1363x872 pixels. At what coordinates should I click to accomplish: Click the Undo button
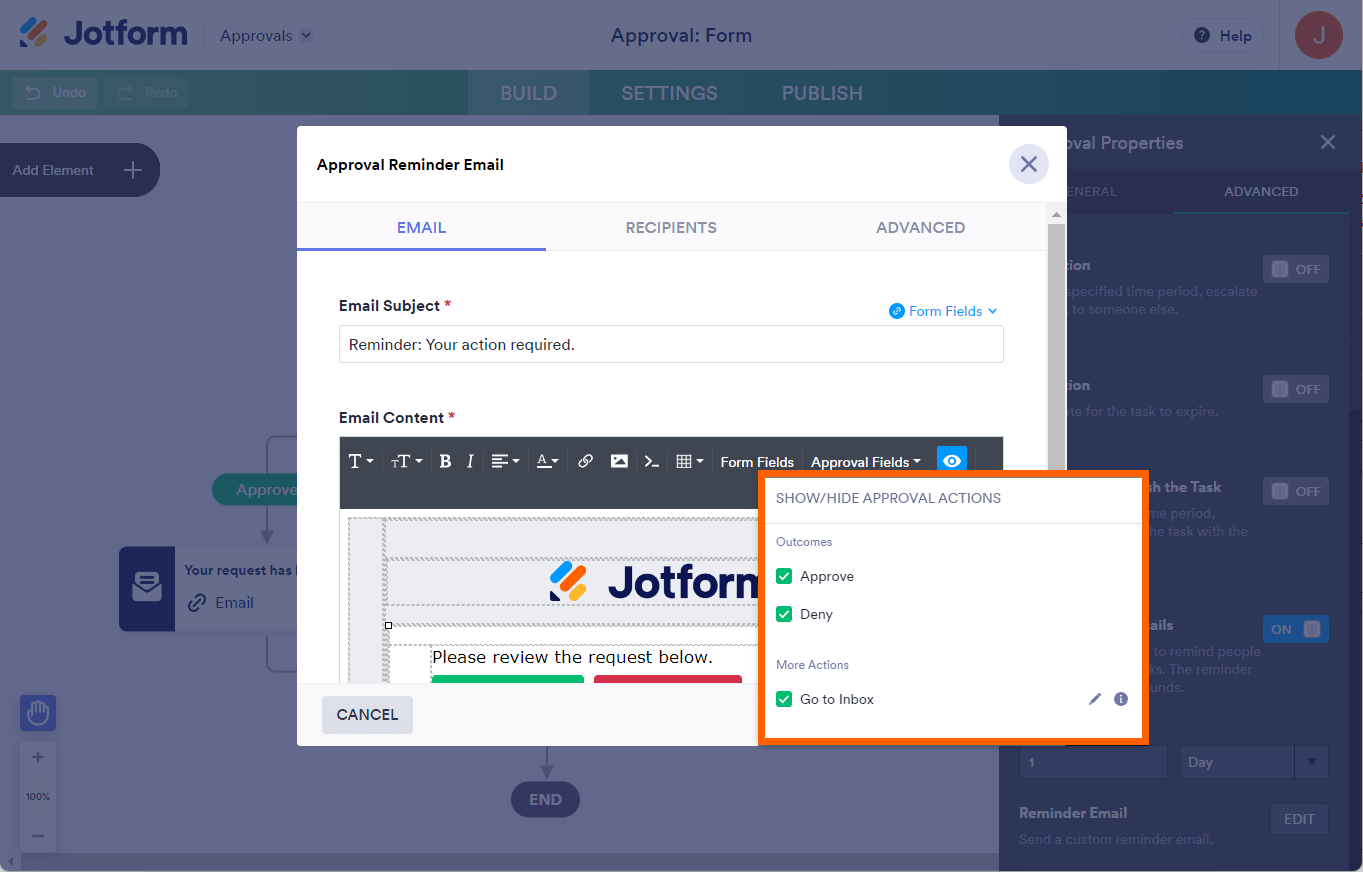[x=55, y=92]
